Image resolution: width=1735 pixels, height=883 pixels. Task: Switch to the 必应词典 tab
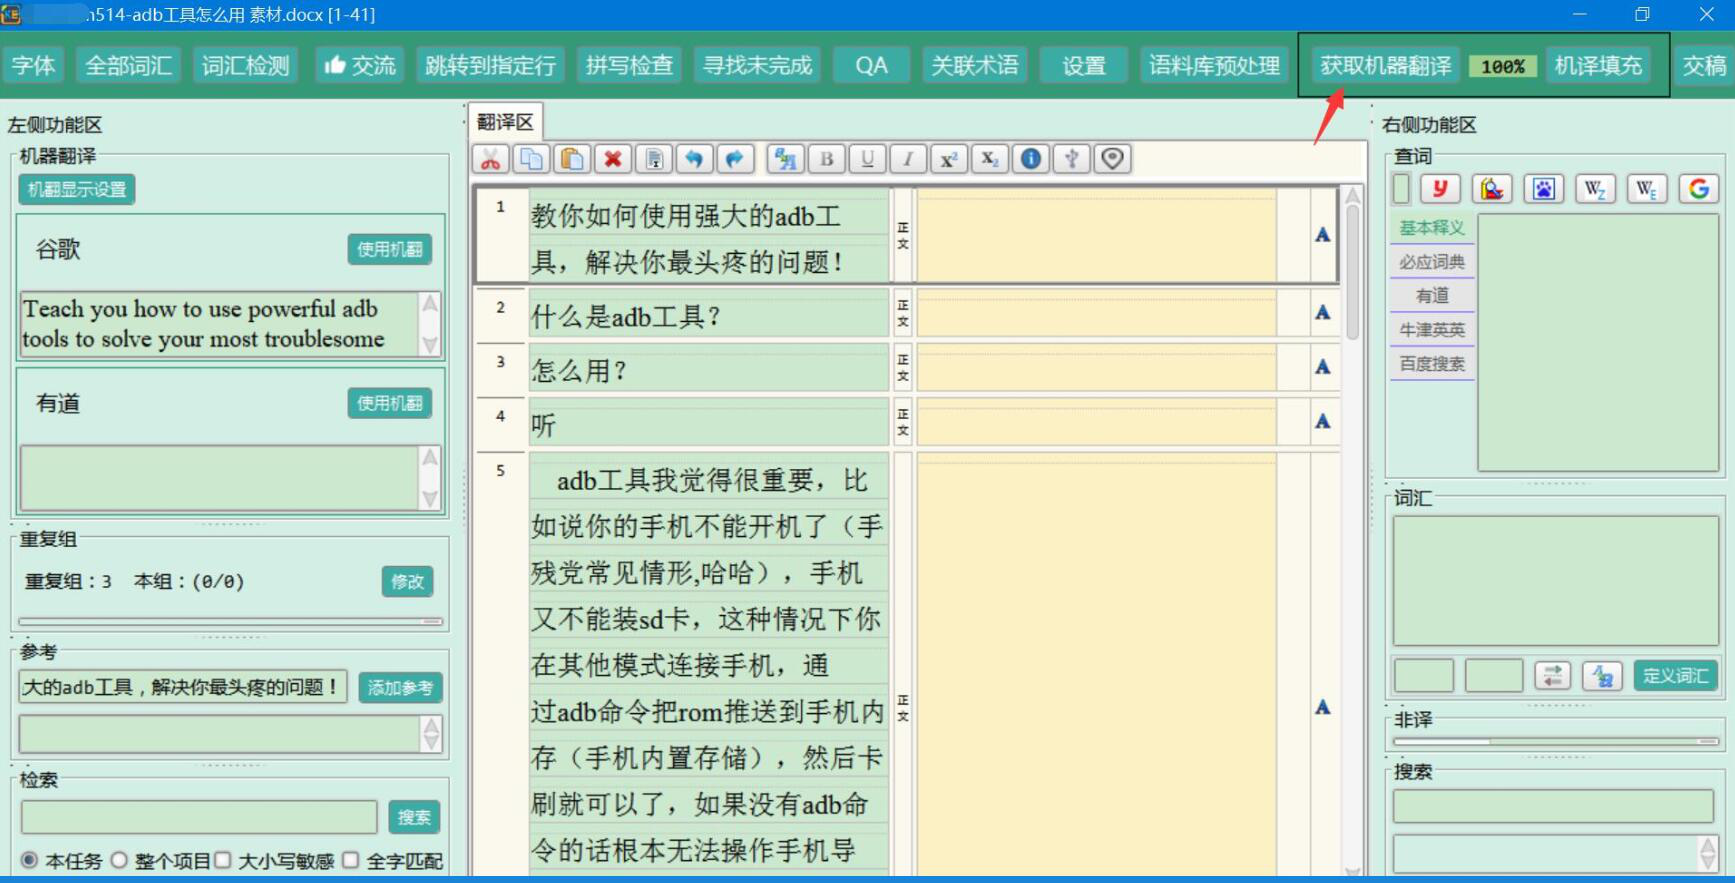tap(1432, 262)
